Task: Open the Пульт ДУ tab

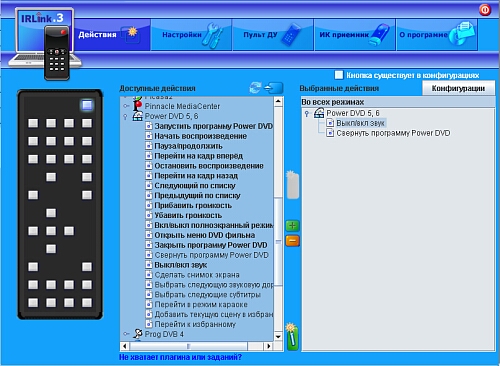Action: 273,35
